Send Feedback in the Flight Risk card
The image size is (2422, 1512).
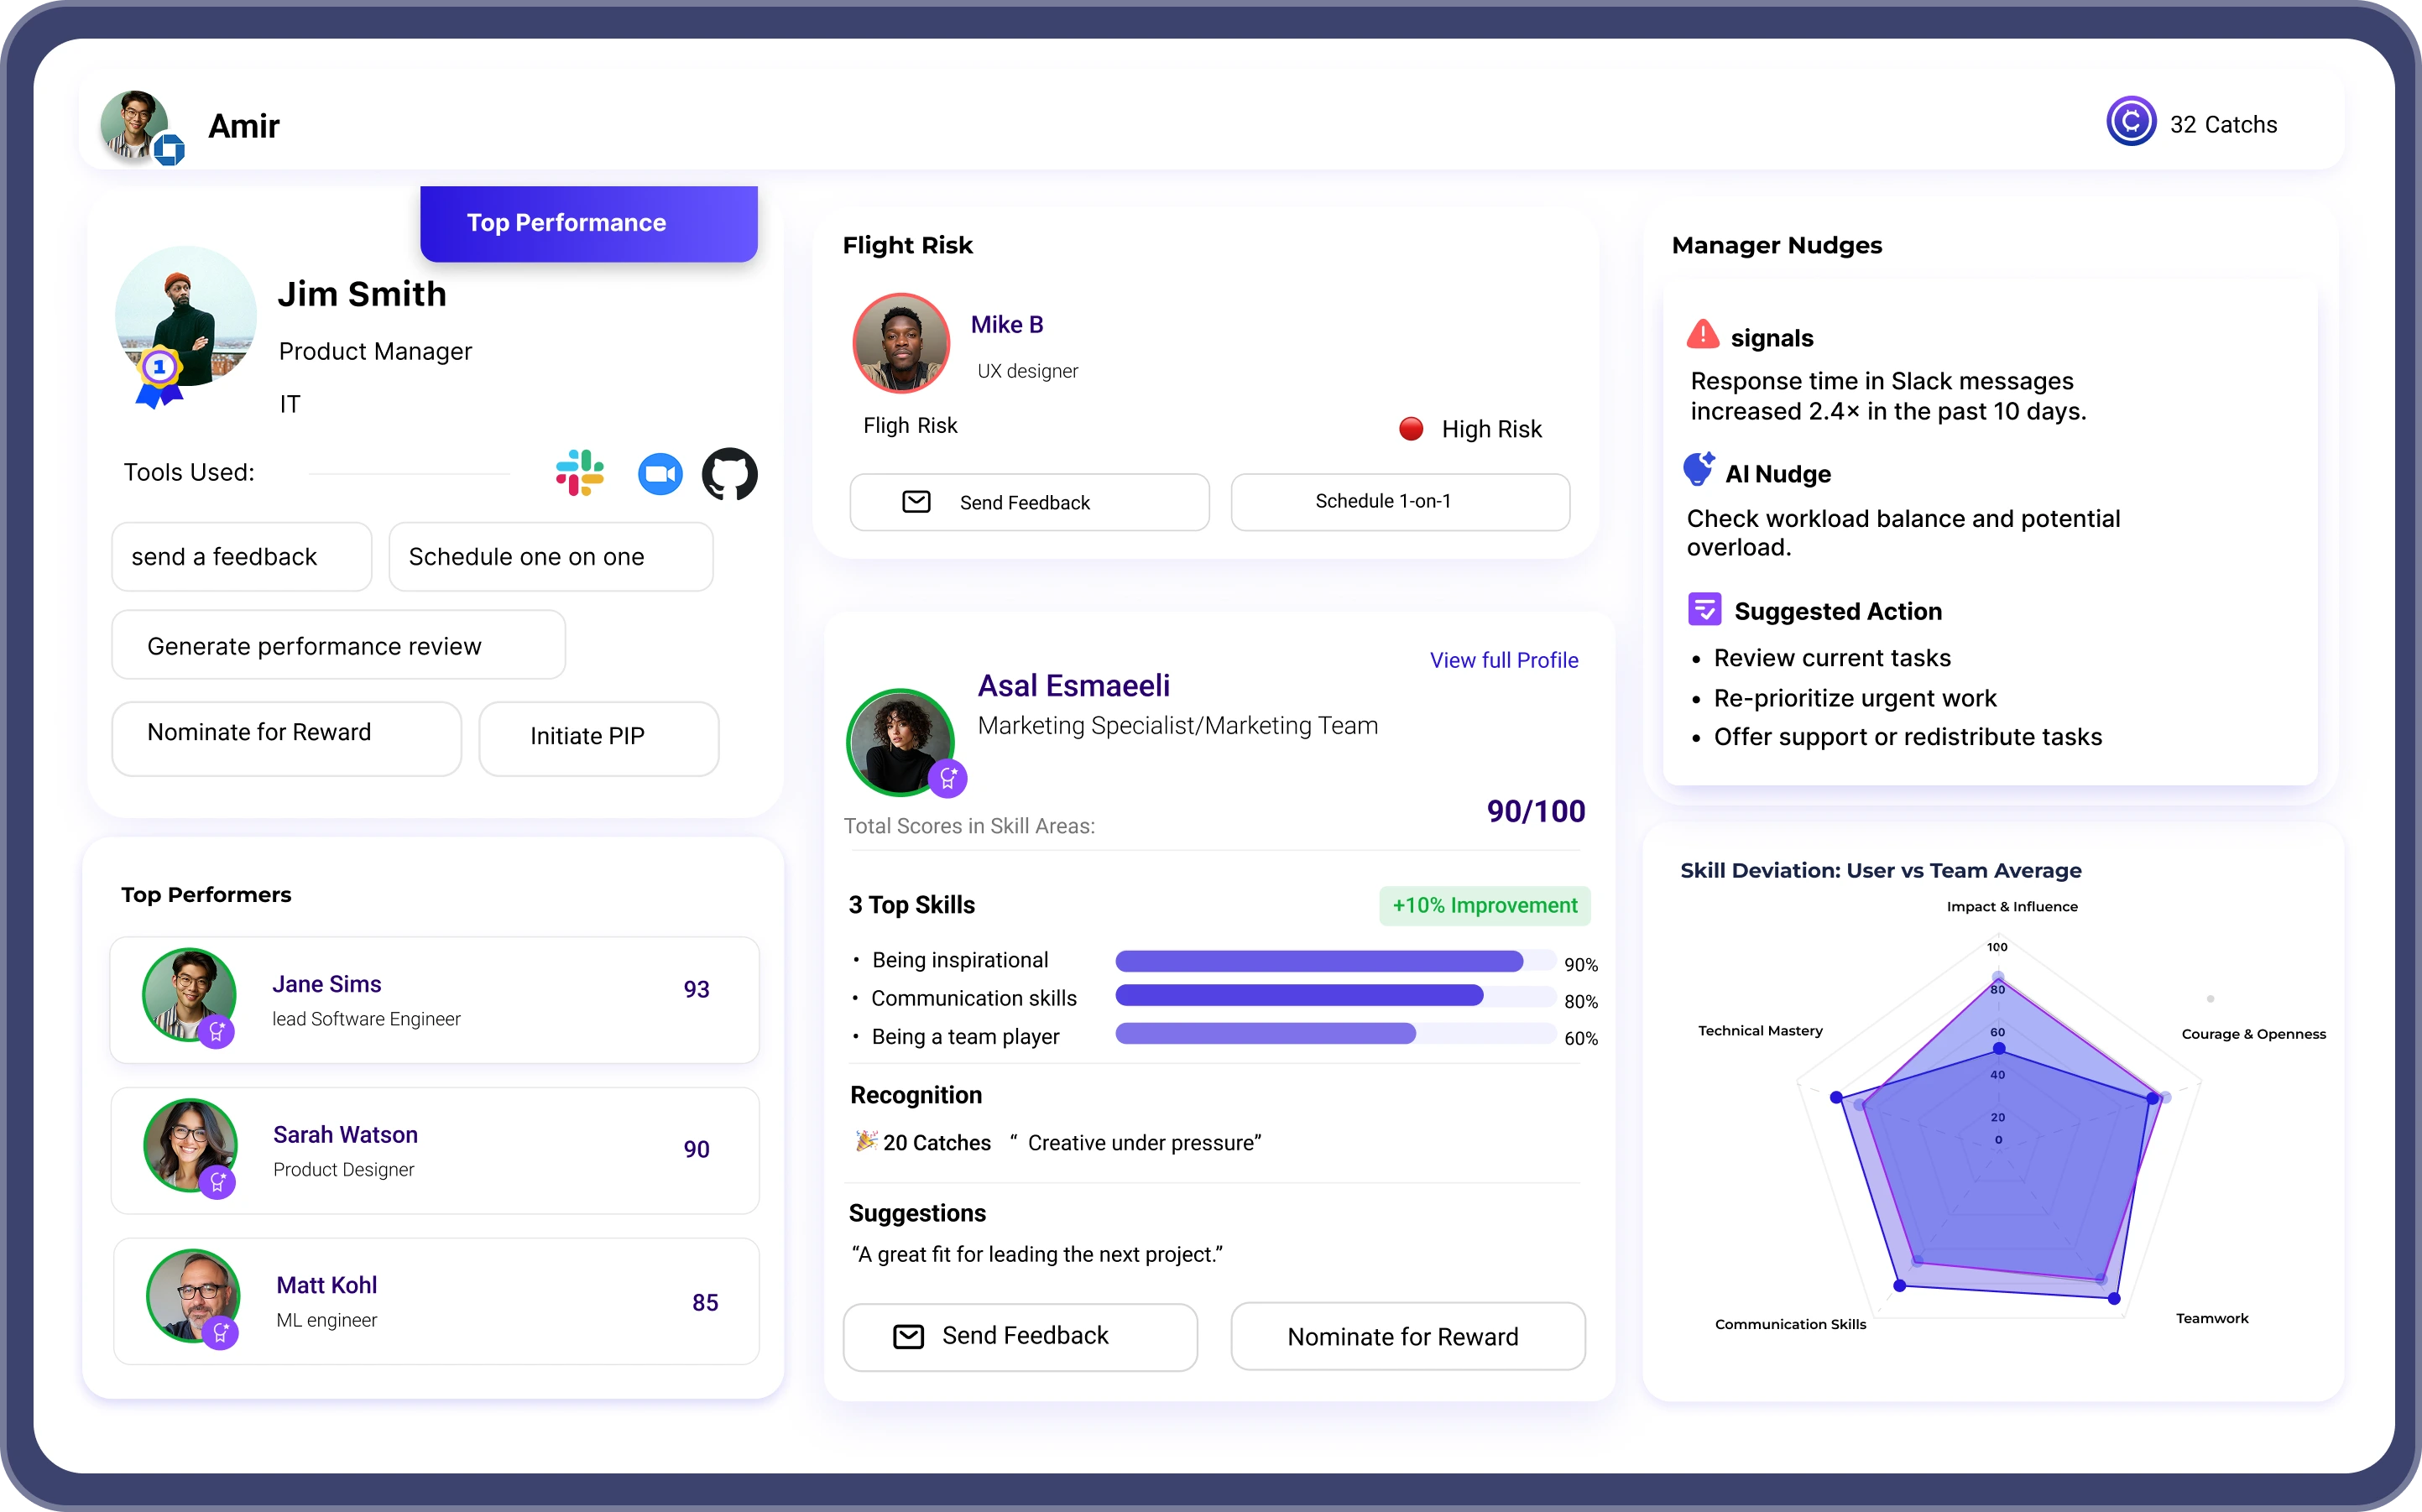pos(1028,502)
